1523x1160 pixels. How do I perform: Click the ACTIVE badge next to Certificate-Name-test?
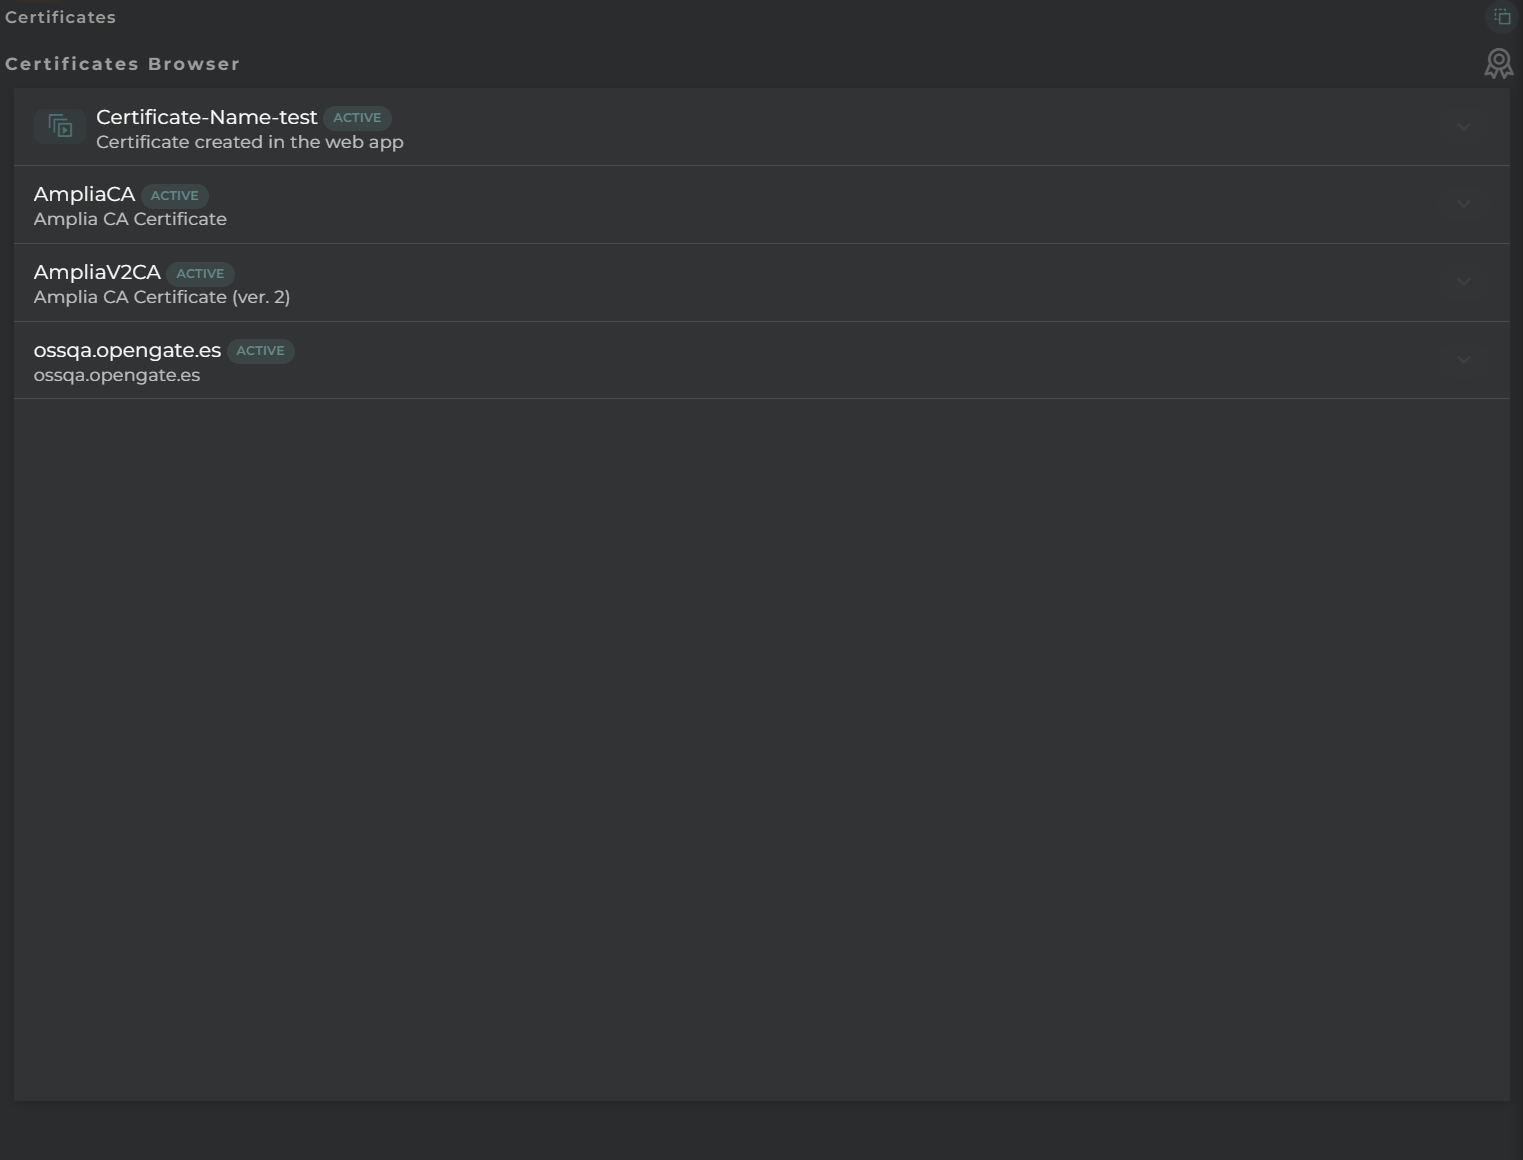(x=357, y=118)
